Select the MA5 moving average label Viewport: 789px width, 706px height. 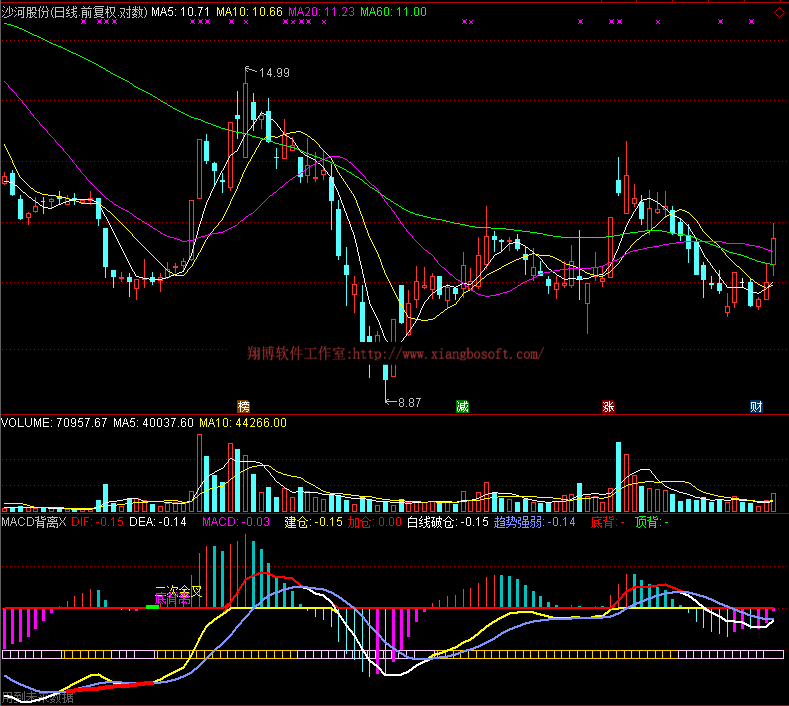[179, 12]
